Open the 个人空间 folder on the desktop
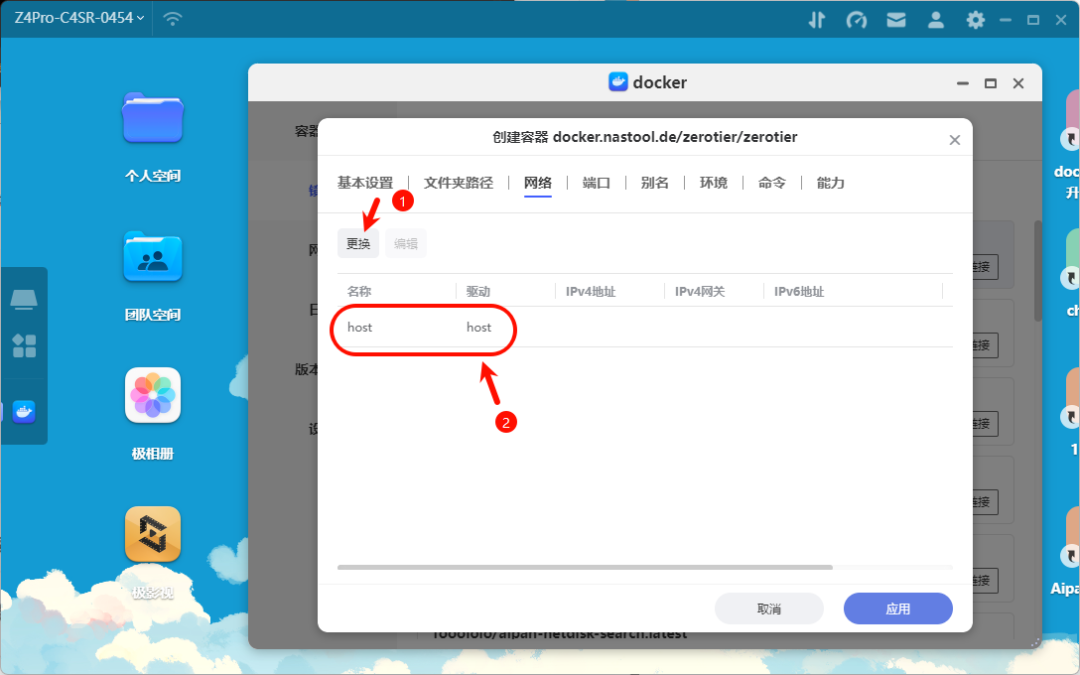 (152, 118)
